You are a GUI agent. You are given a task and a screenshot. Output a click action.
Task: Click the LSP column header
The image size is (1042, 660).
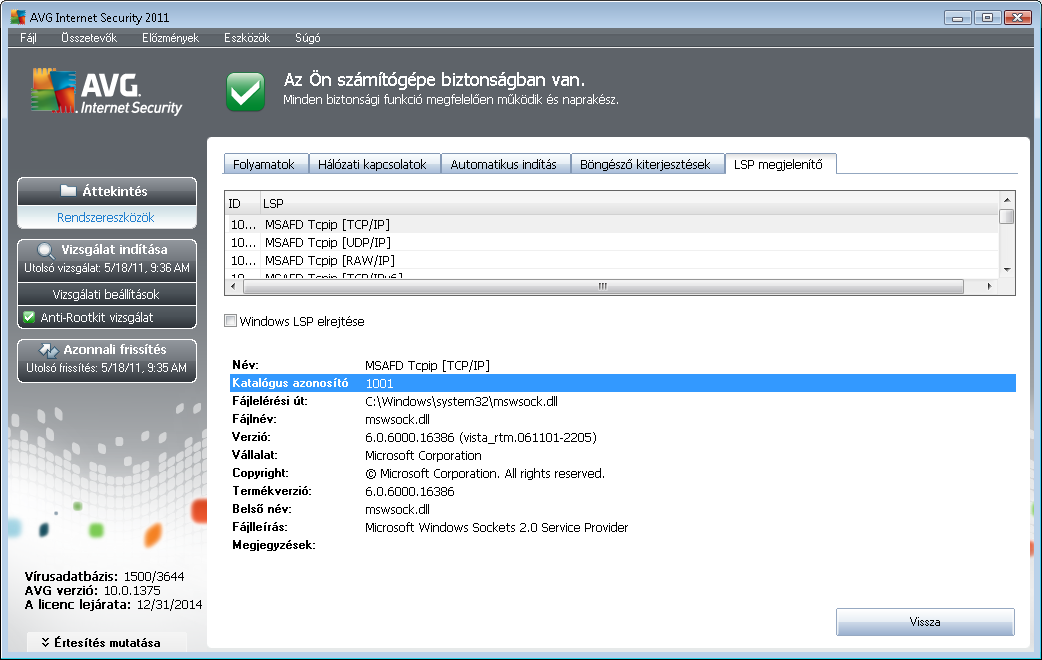629,203
